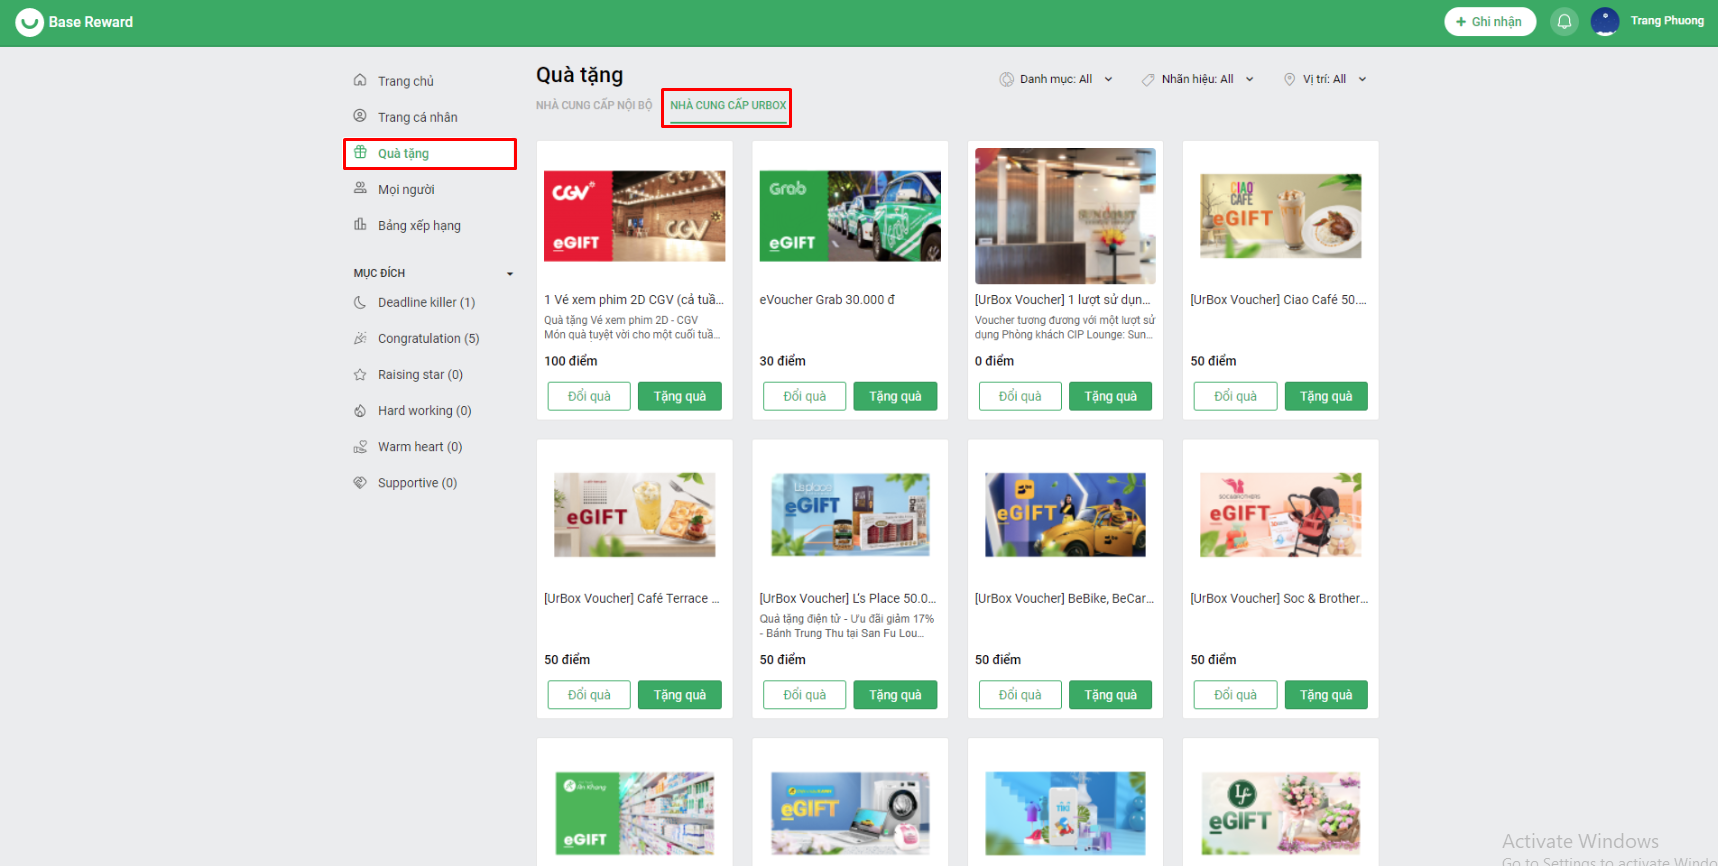Click the Deadline killer moon icon

pos(360,302)
